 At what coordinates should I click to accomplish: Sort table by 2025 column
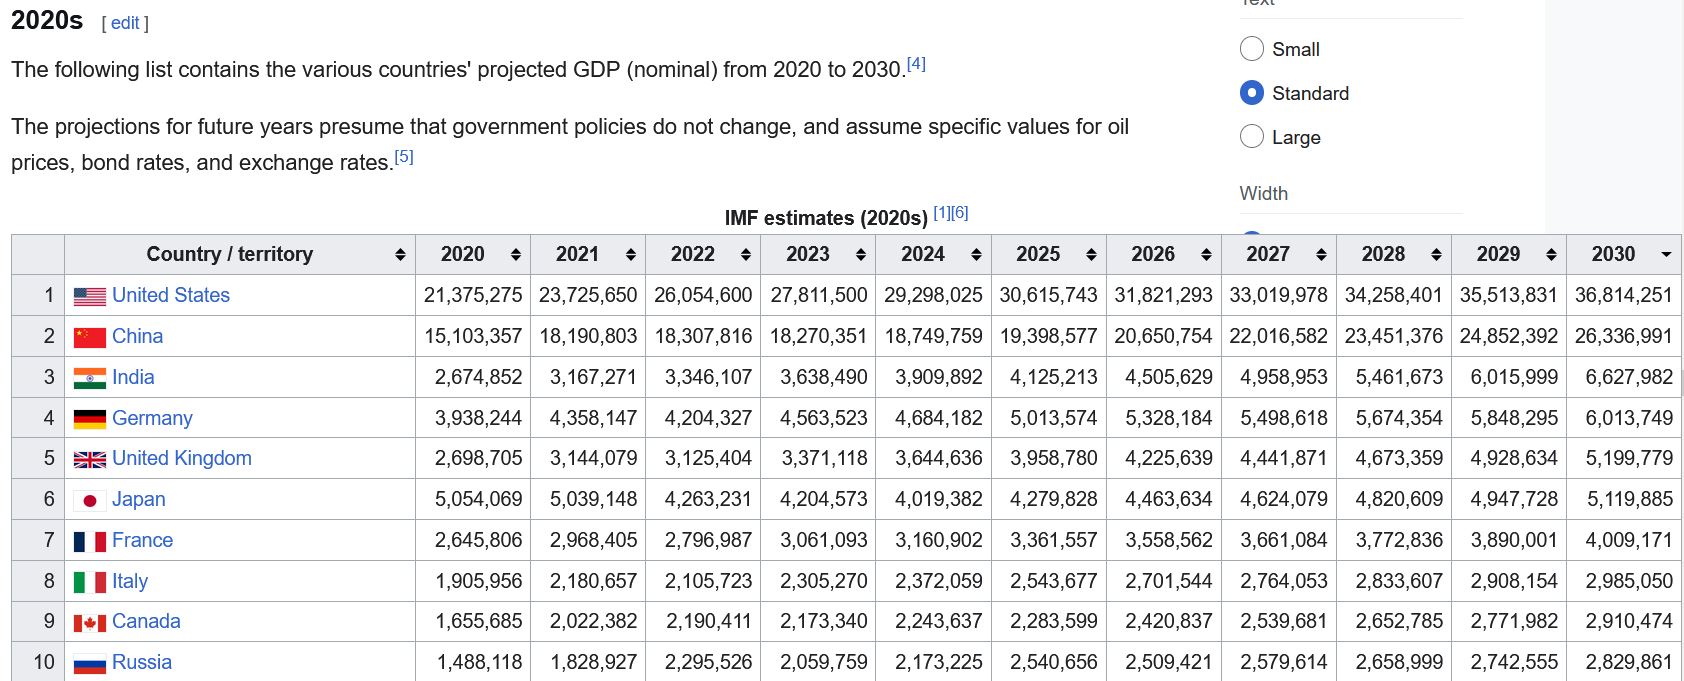click(x=1049, y=254)
